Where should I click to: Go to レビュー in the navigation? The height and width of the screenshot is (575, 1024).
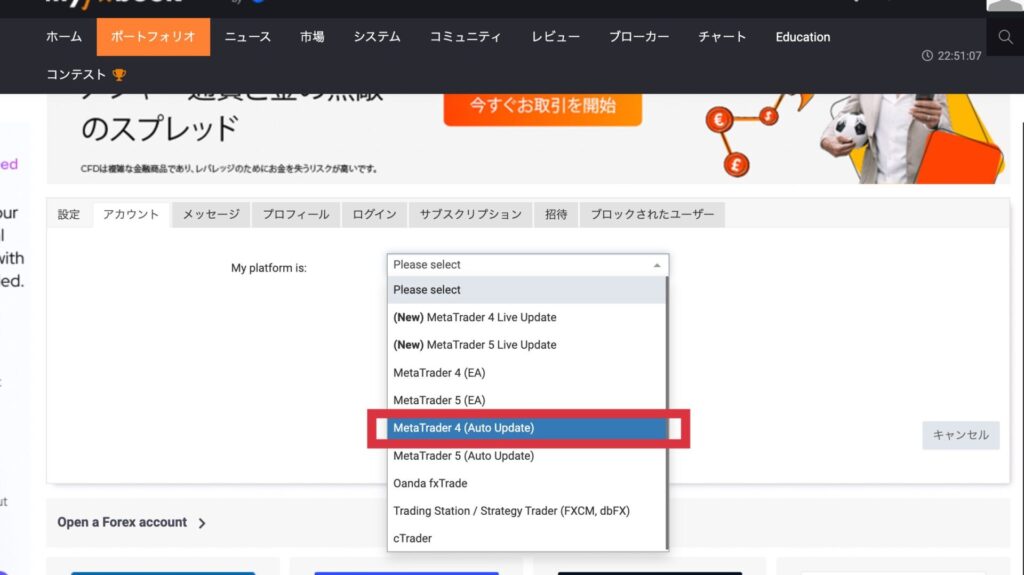point(555,37)
